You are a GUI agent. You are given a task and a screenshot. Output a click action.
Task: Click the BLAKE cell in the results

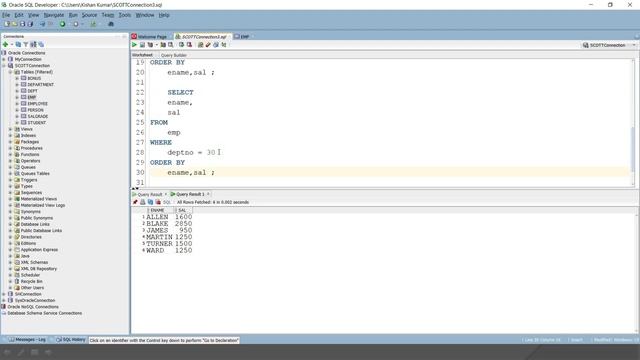(157, 224)
